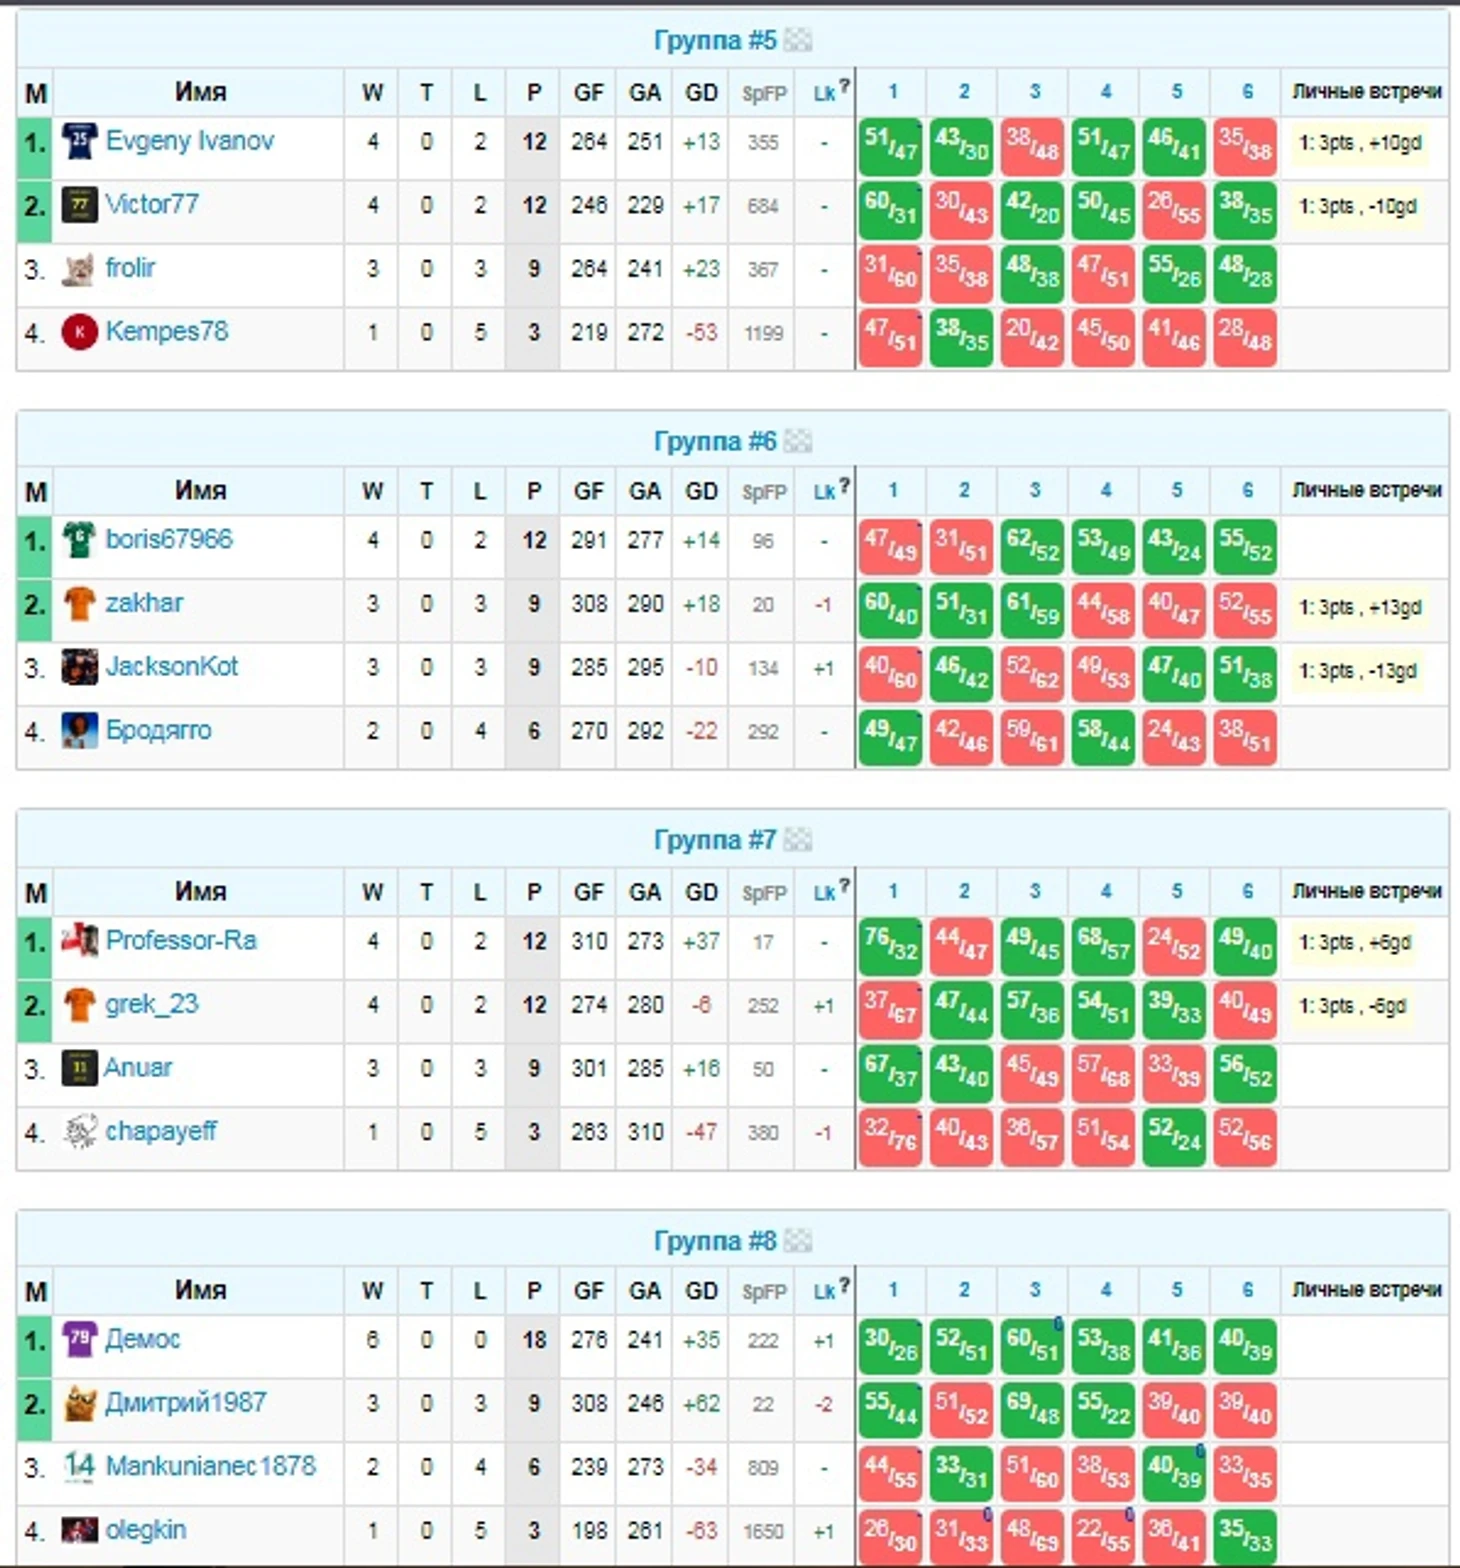This screenshot has height=1568, width=1460.
Task: Click Evgeny Ivanov's jersey avatar icon
Action: pos(79,142)
